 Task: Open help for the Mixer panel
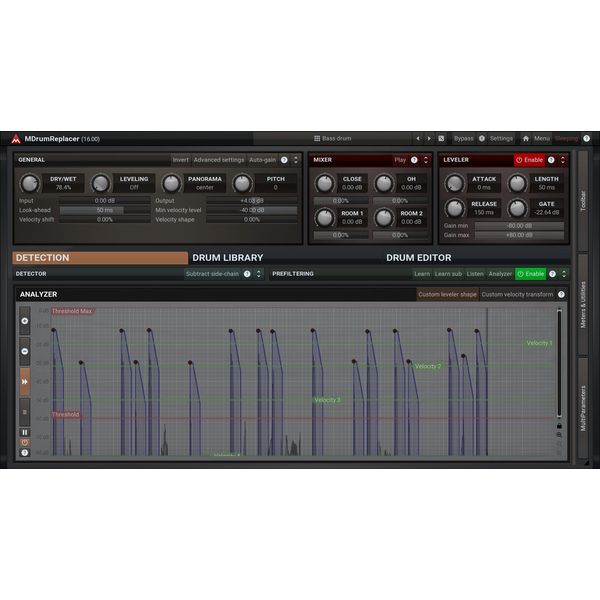click(x=414, y=160)
